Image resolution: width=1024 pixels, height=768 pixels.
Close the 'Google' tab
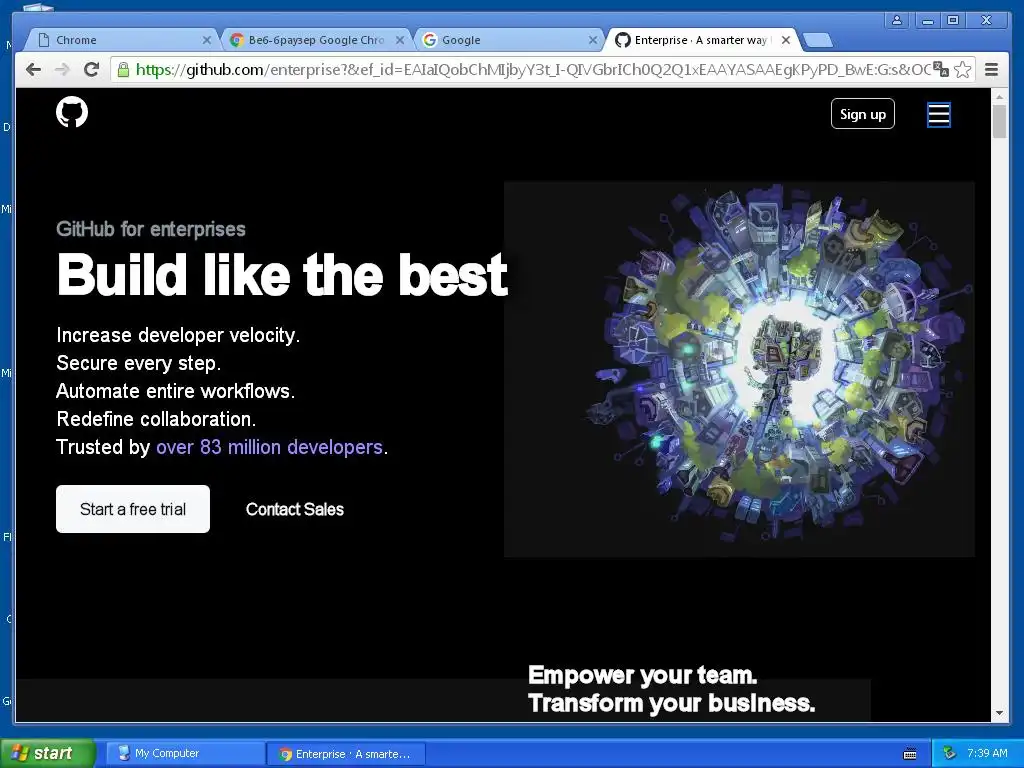coord(592,40)
